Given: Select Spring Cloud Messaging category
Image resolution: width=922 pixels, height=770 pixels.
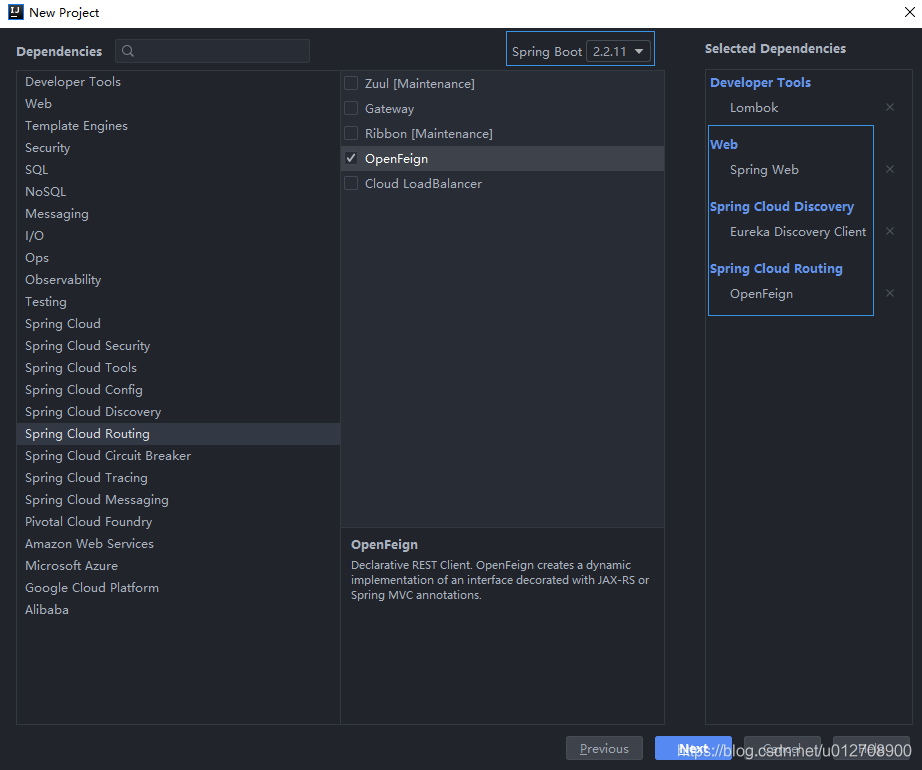Looking at the screenshot, I should 178,500.
